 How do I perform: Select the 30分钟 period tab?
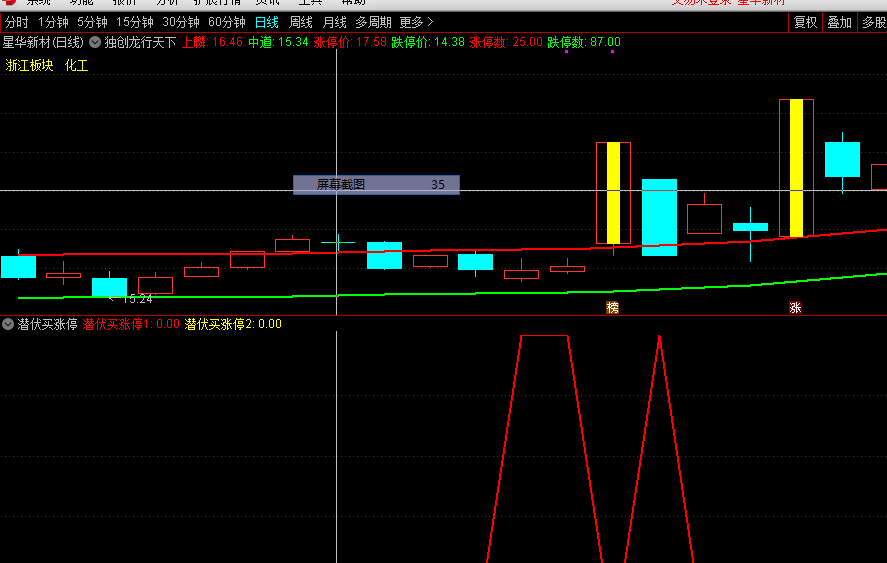(x=180, y=23)
